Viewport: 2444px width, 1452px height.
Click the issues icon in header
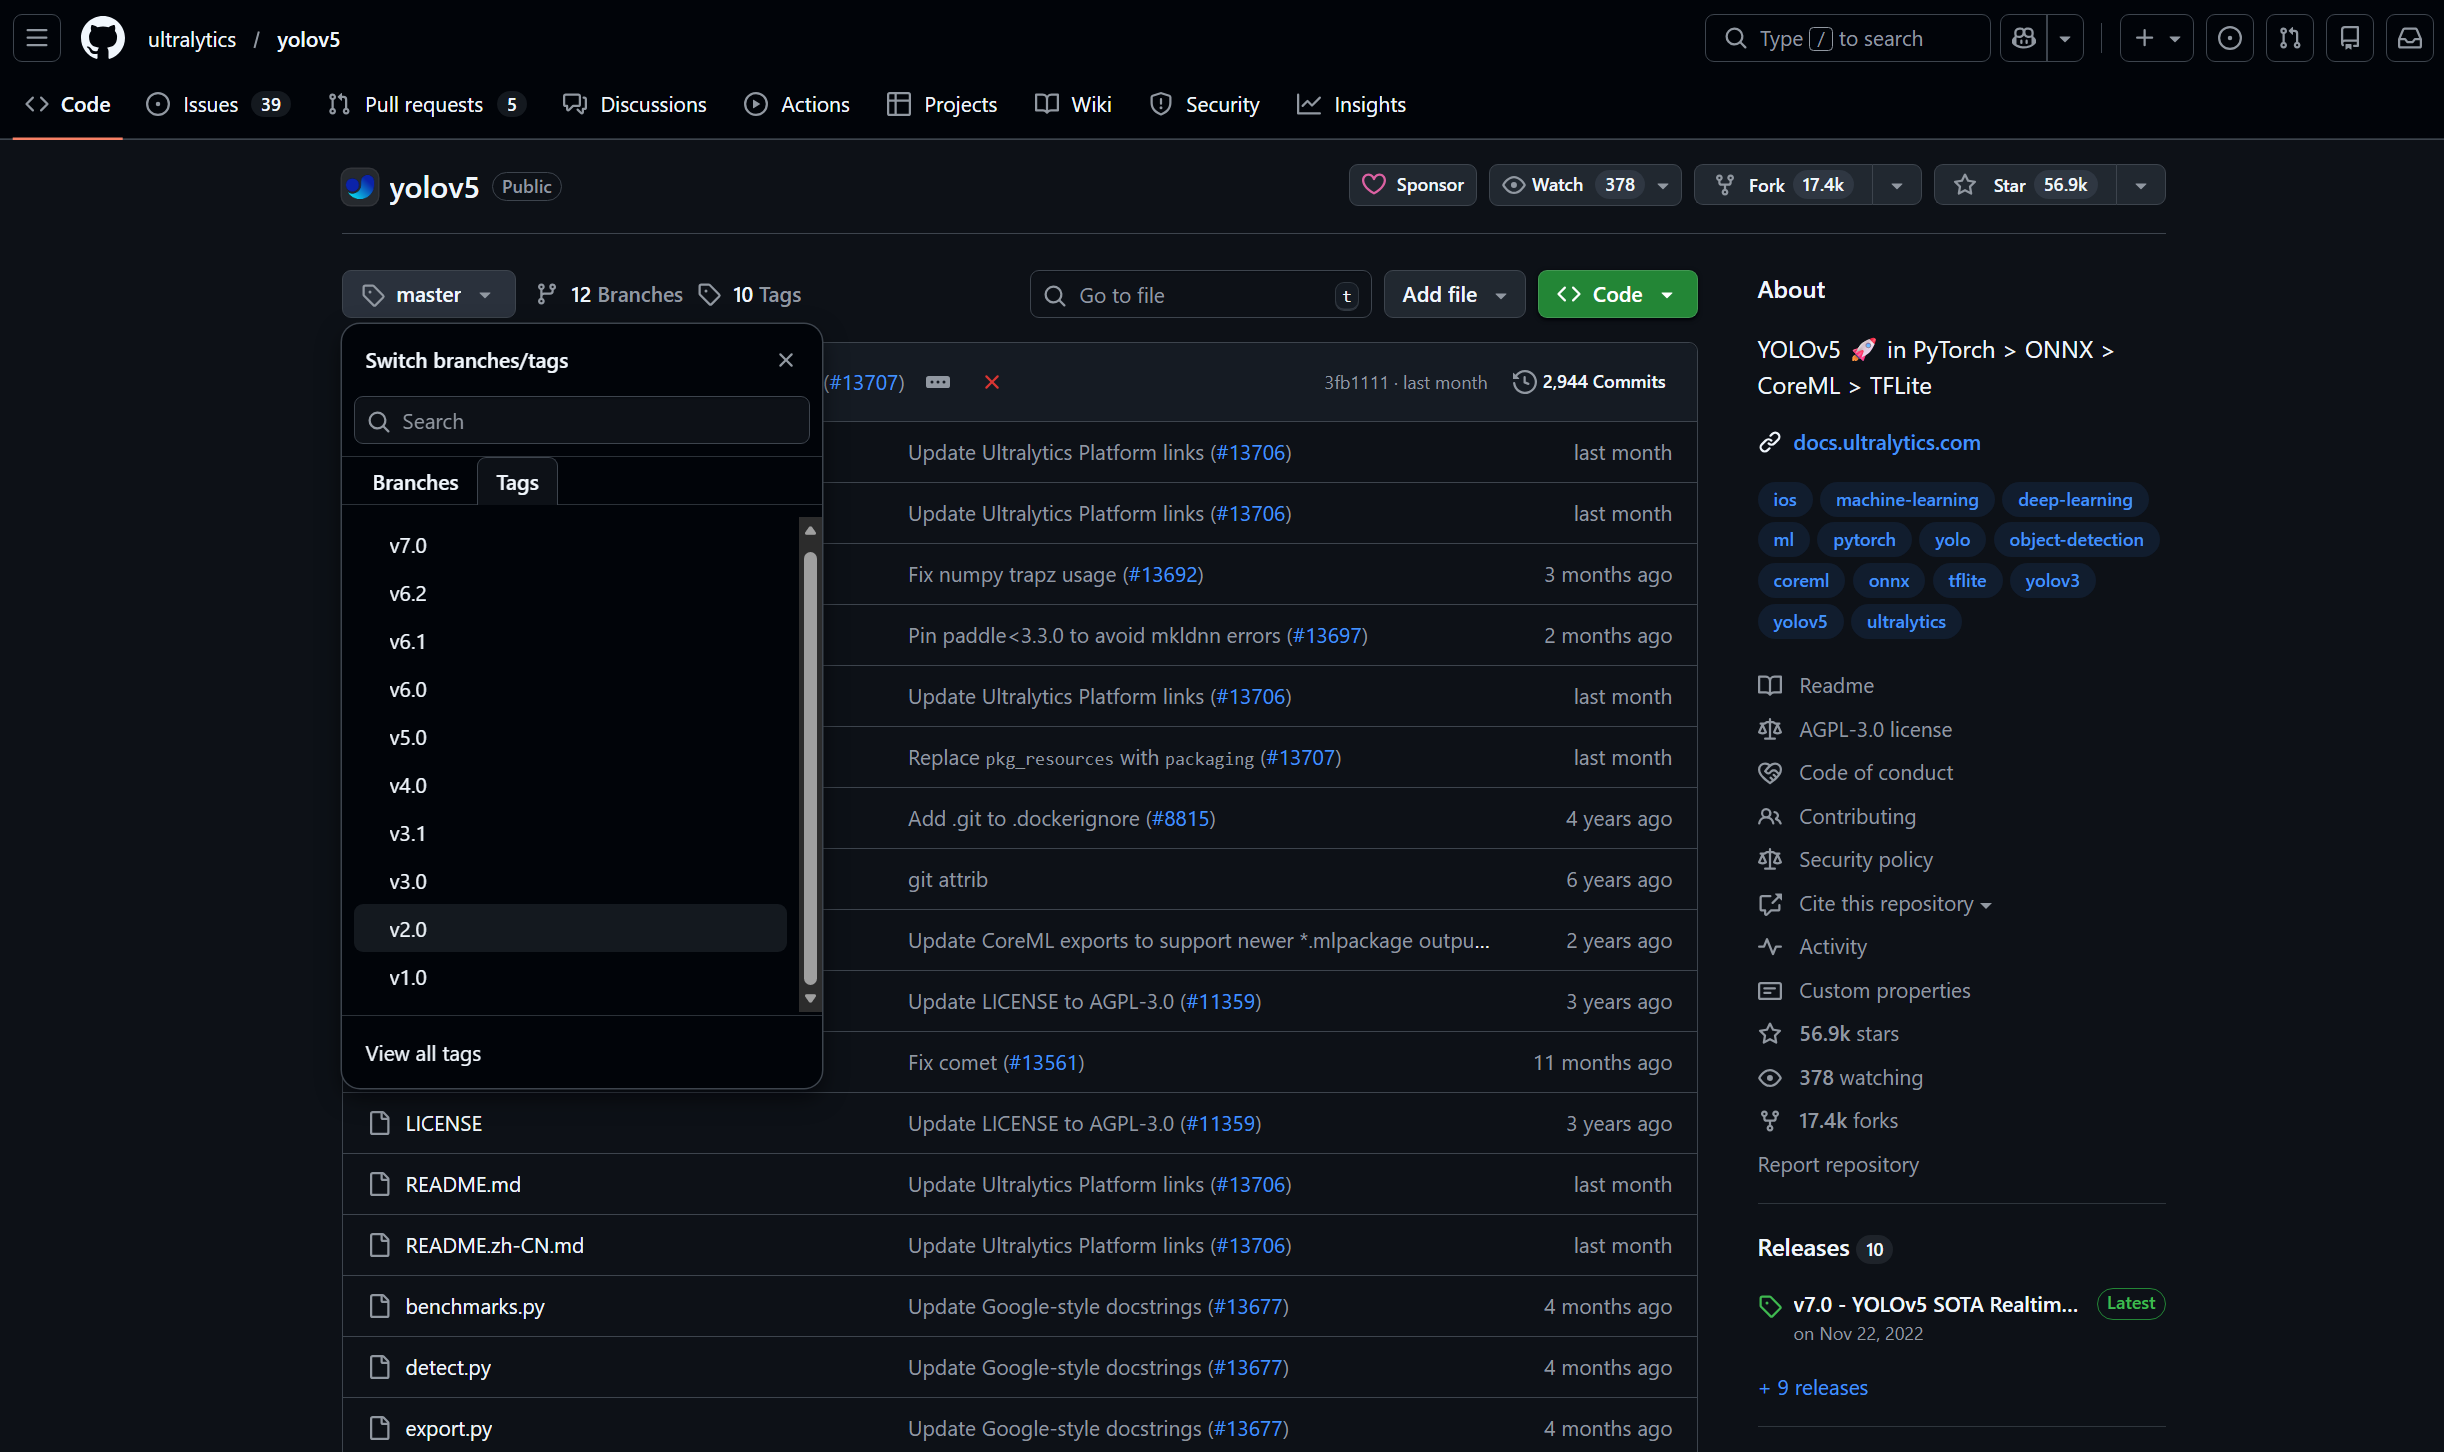(x=2230, y=39)
